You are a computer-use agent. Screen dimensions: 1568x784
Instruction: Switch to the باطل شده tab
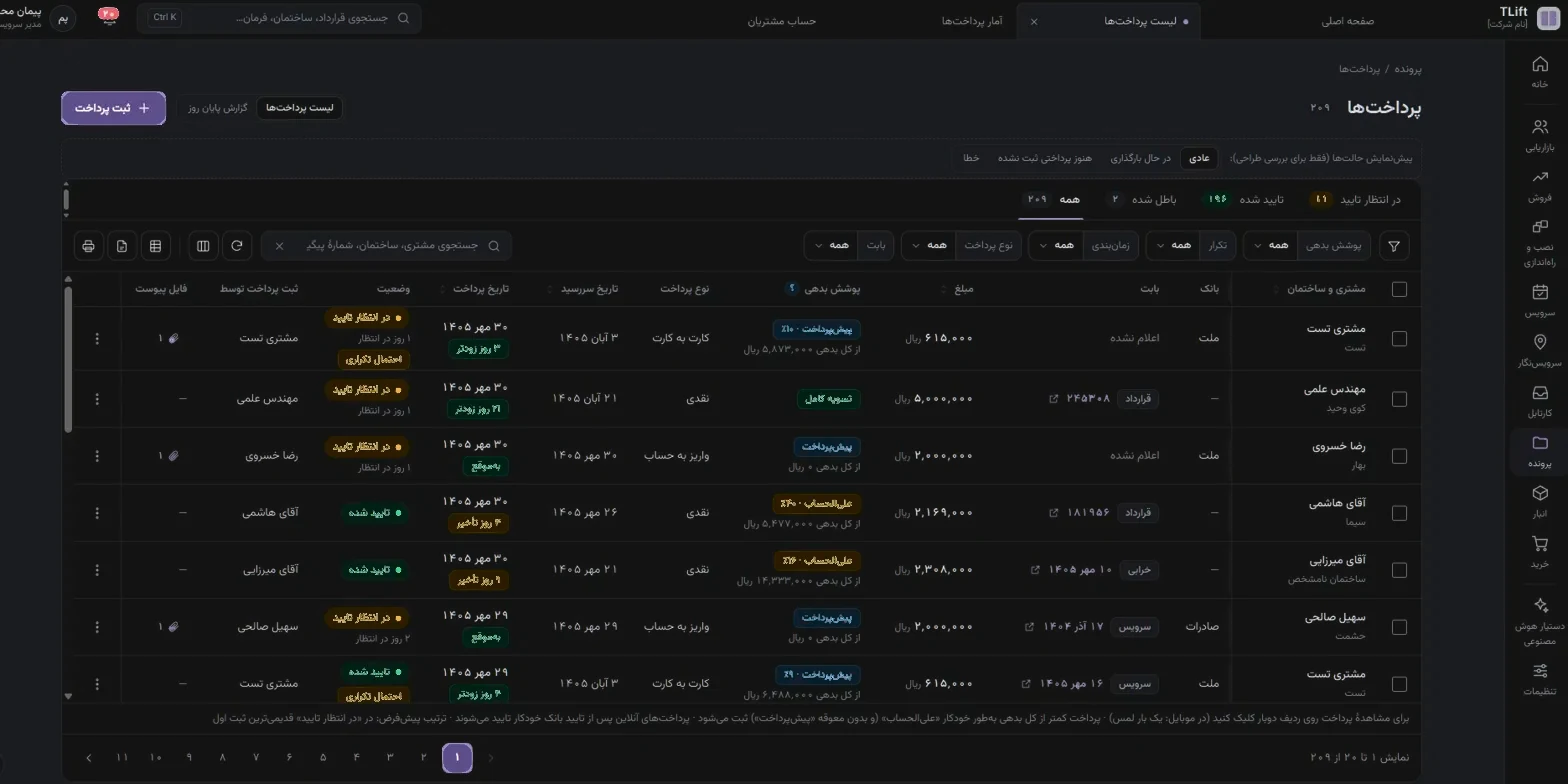click(x=1142, y=200)
